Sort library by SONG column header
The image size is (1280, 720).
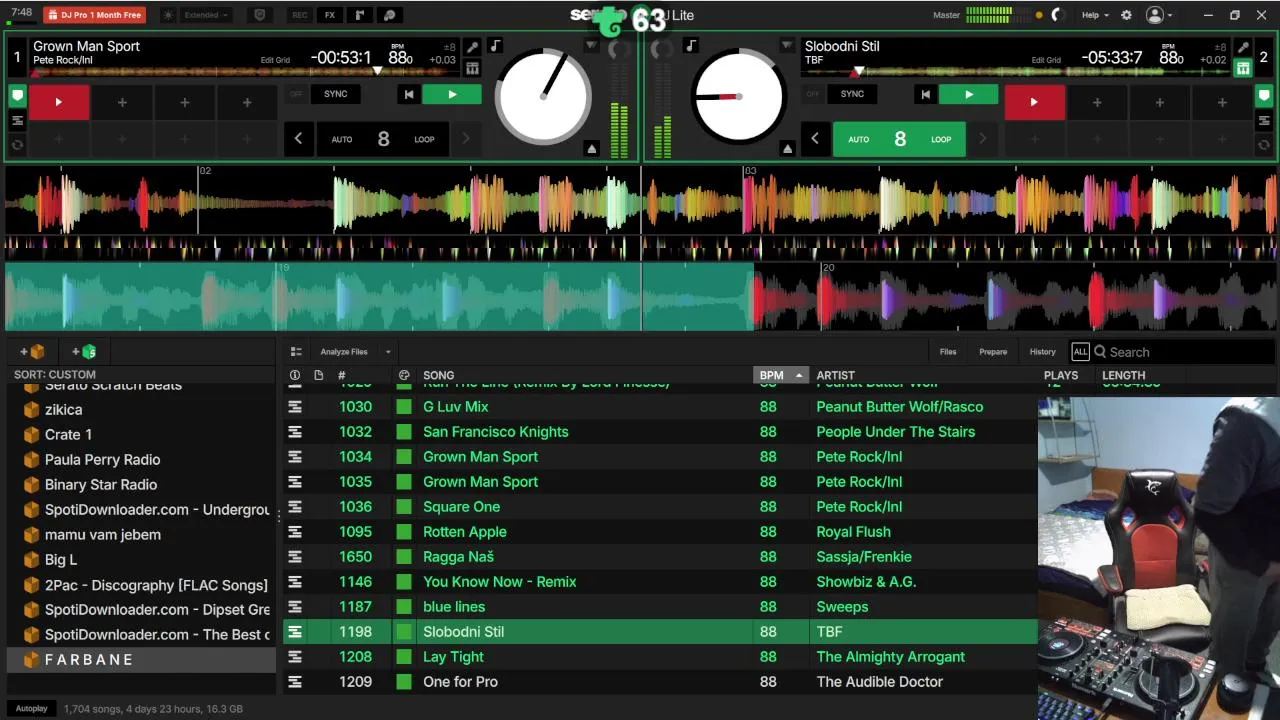point(438,375)
